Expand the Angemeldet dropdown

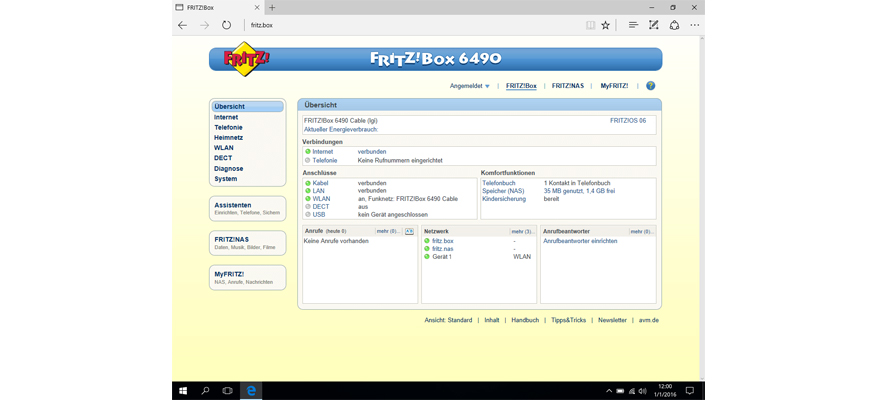click(x=470, y=86)
